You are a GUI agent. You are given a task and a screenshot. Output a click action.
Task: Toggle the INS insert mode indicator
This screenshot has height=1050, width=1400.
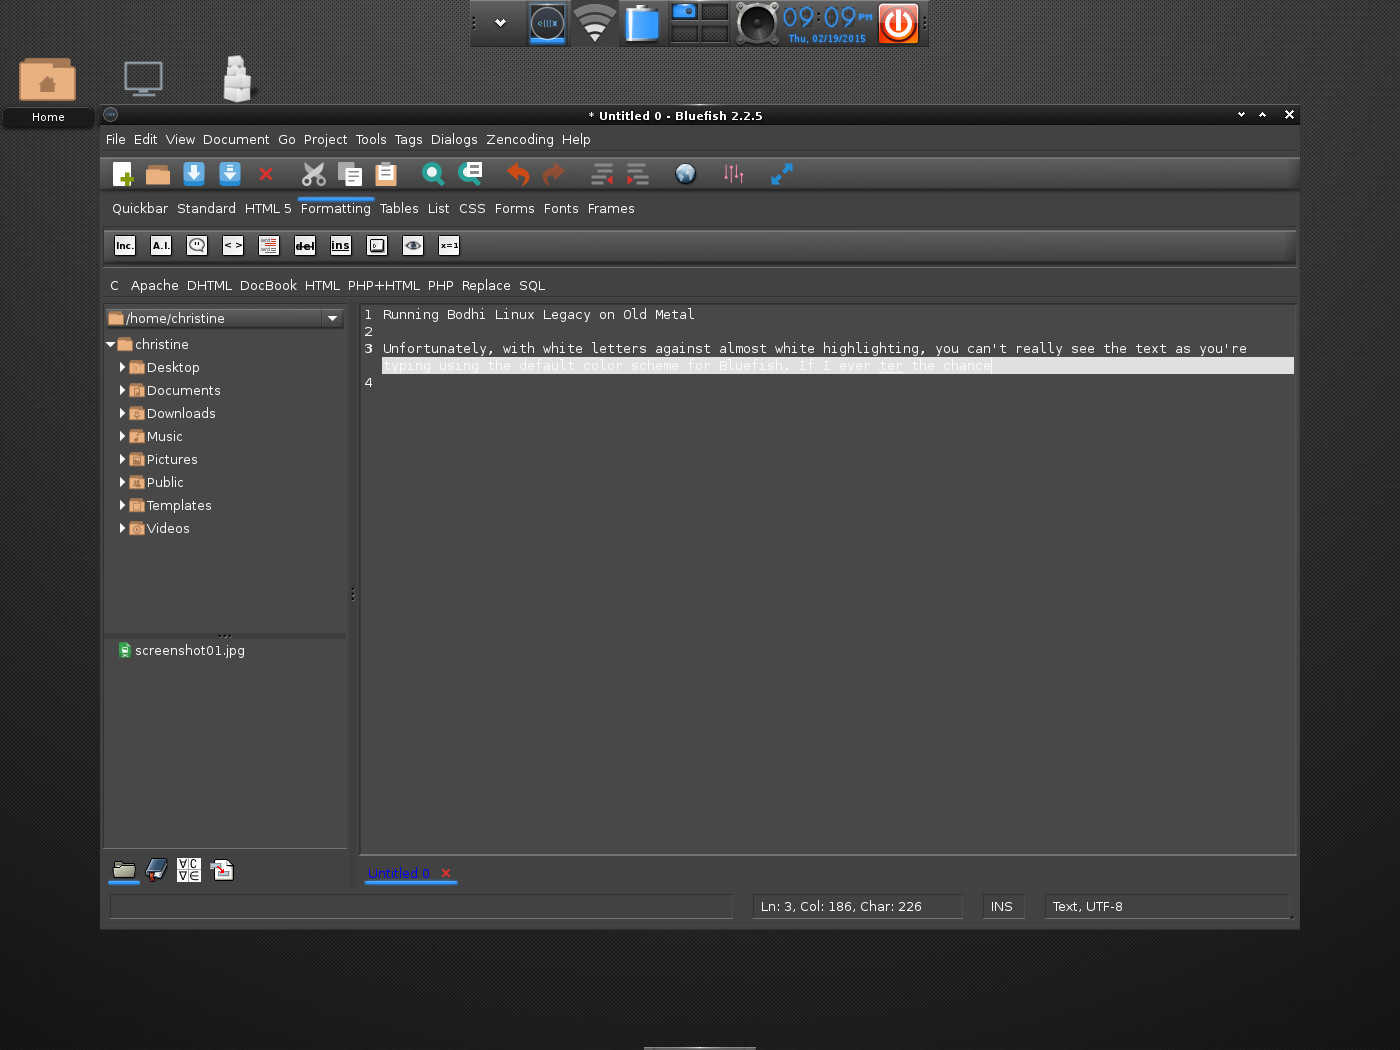[1002, 906]
